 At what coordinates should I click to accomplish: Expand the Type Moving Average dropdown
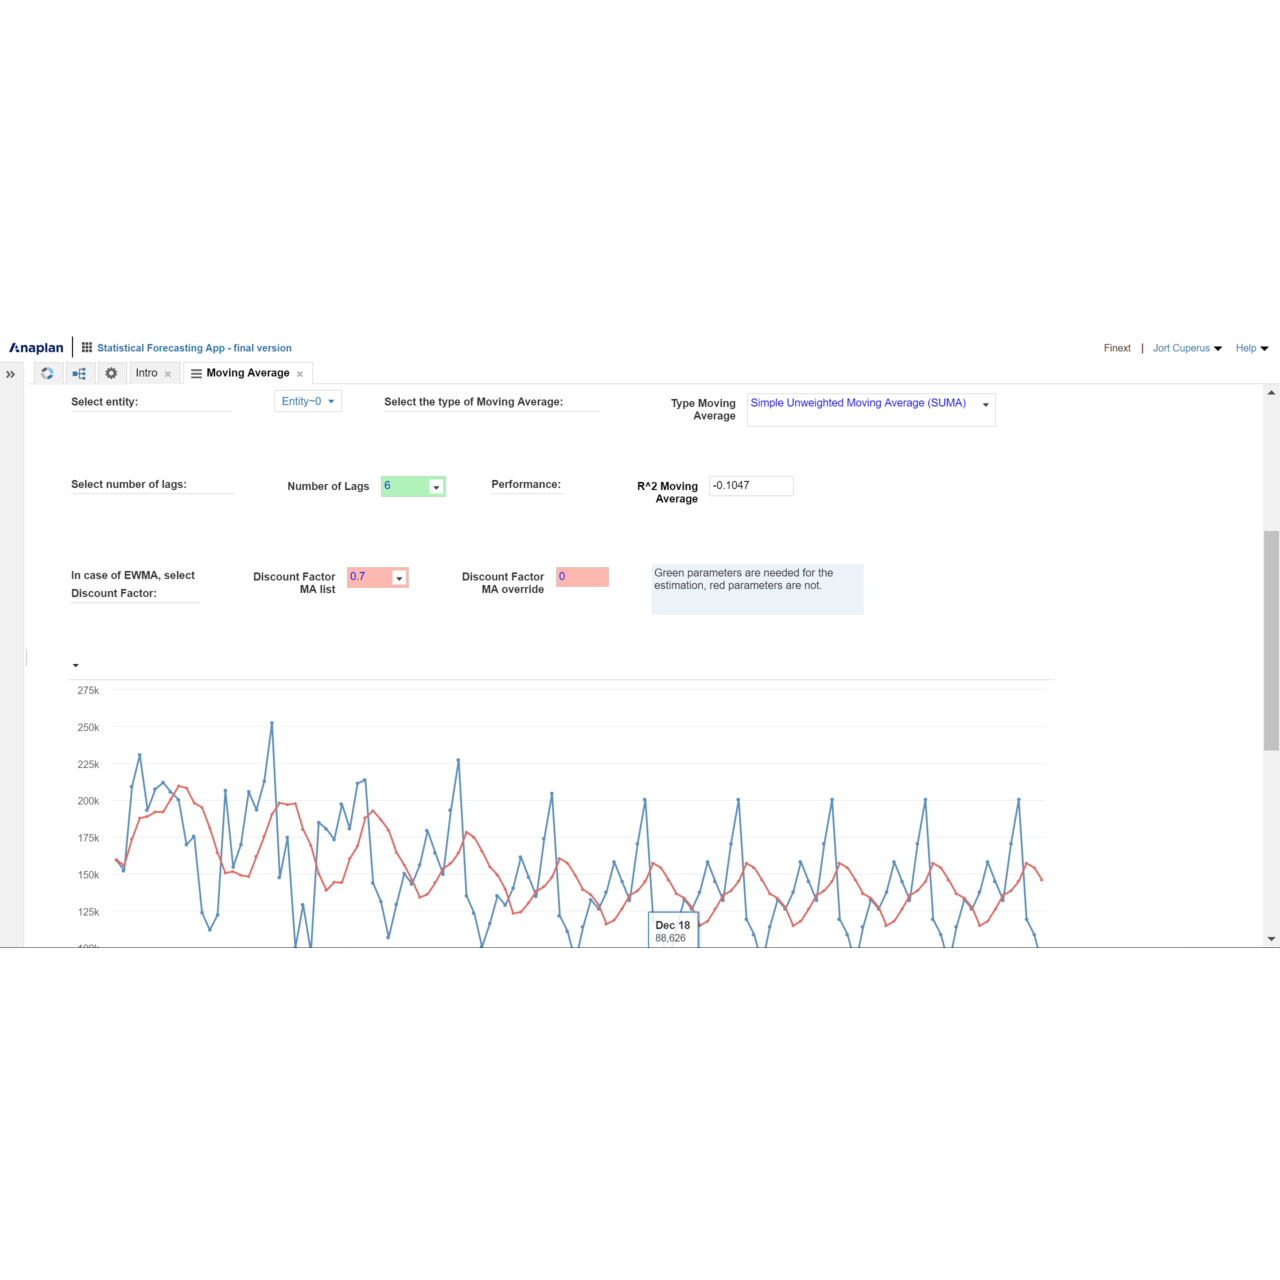tap(985, 405)
